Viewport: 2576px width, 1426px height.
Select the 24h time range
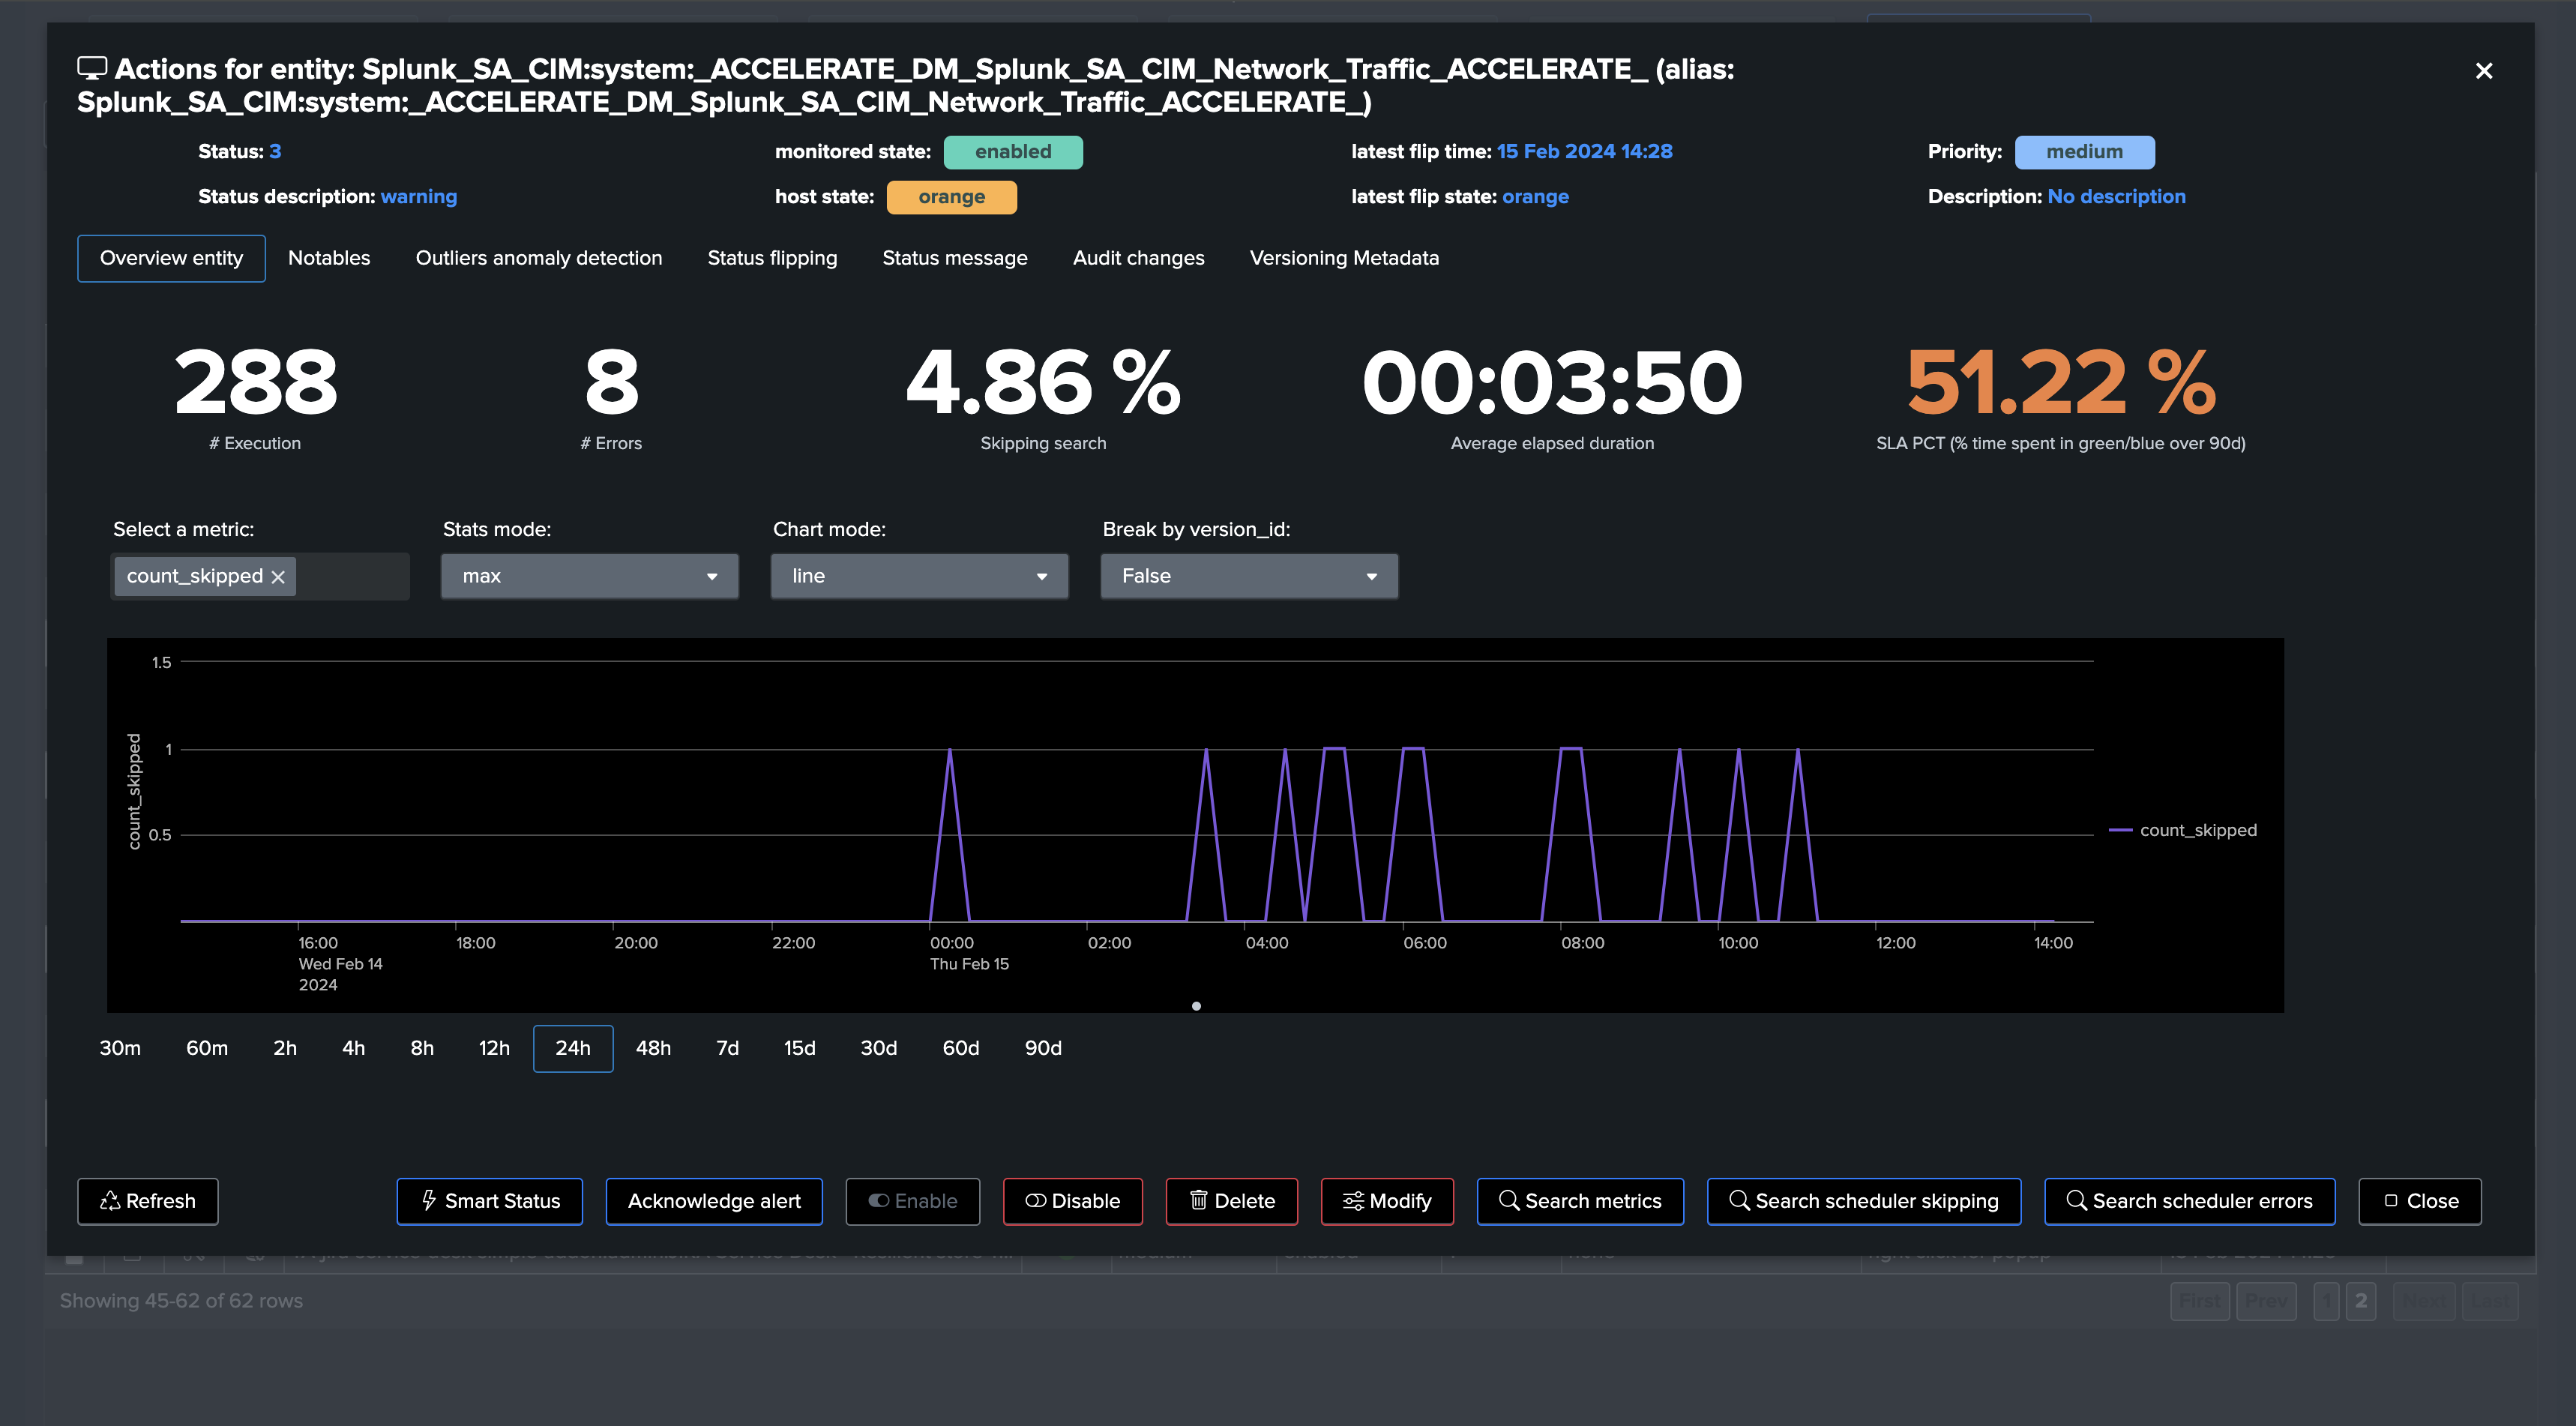[x=573, y=1048]
